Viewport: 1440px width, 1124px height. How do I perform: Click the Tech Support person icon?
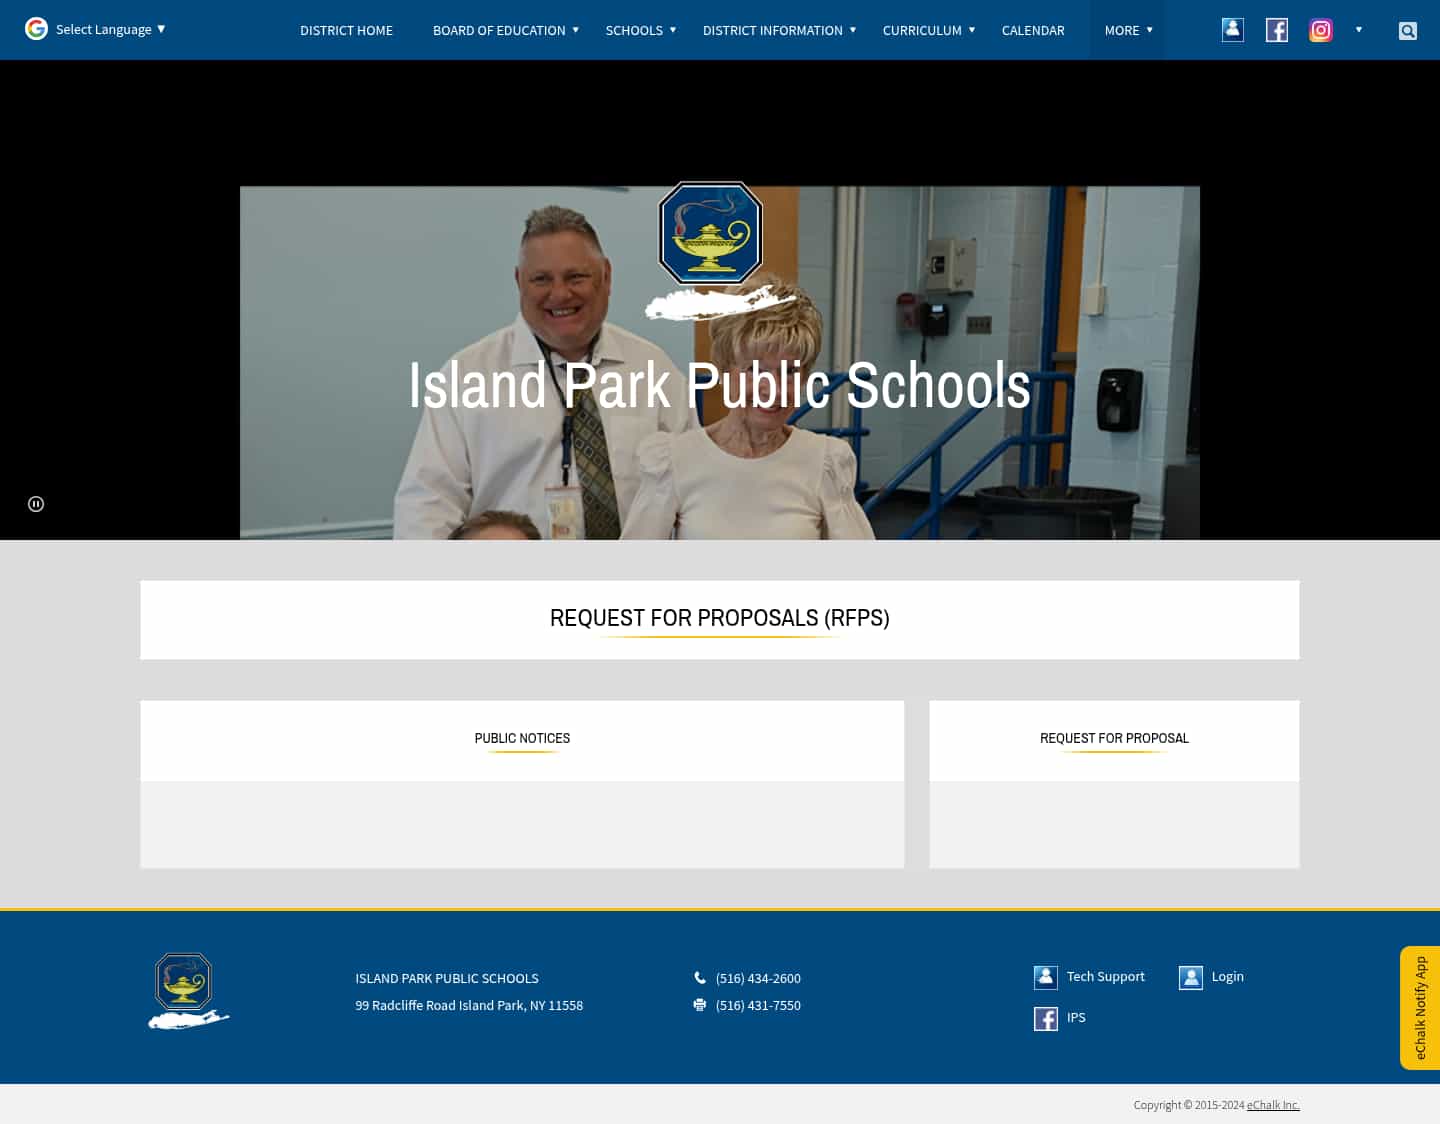(x=1046, y=977)
